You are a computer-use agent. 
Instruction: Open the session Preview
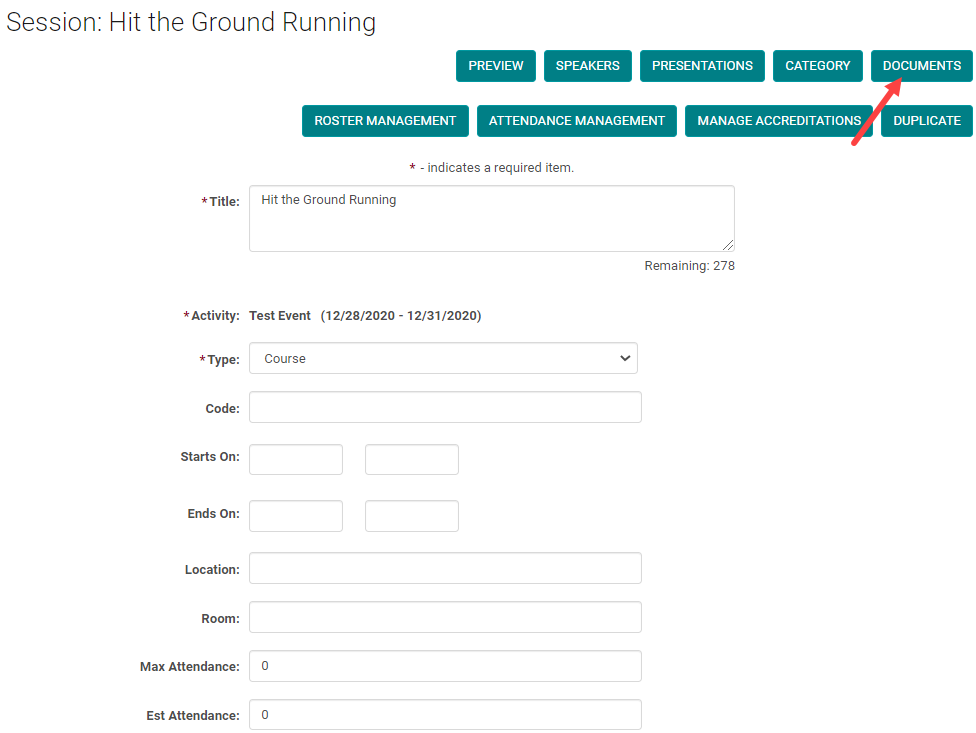495,66
